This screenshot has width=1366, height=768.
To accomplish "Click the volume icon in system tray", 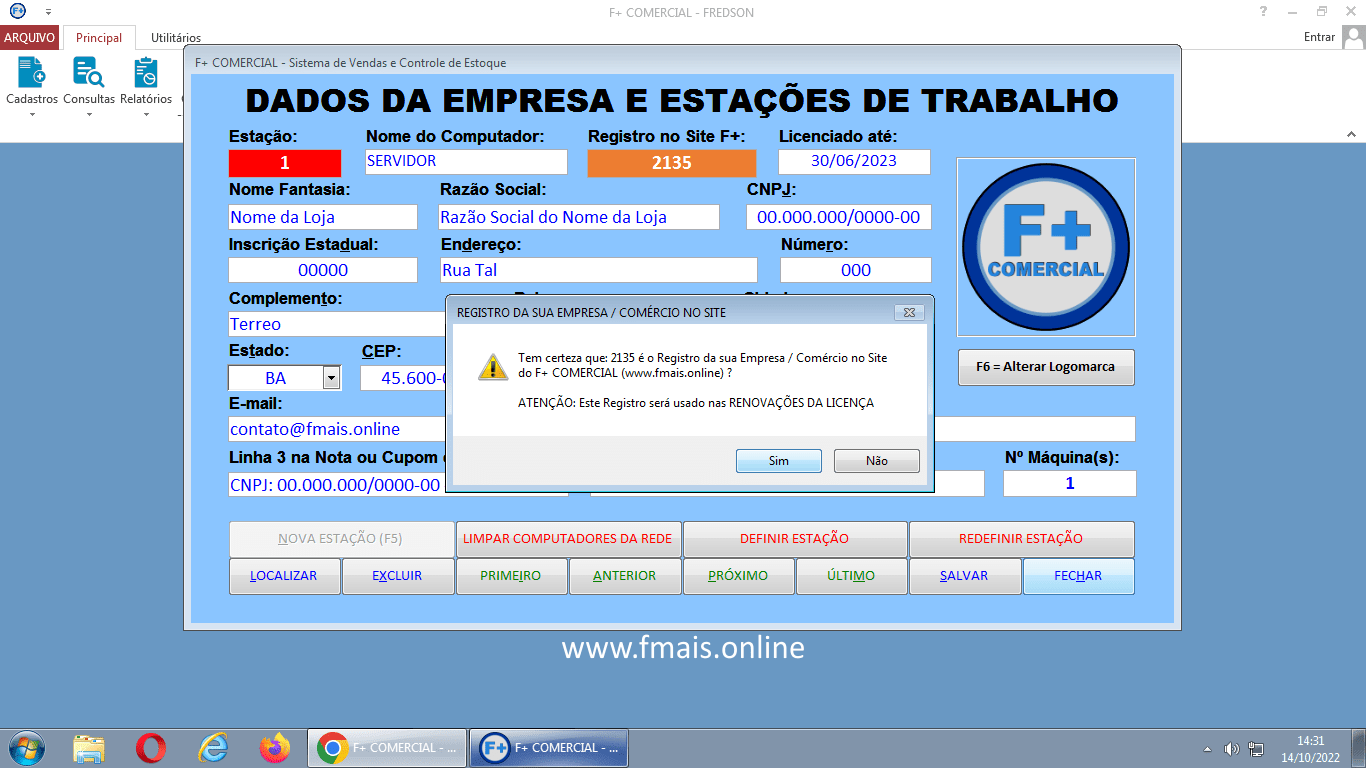I will click(1232, 749).
